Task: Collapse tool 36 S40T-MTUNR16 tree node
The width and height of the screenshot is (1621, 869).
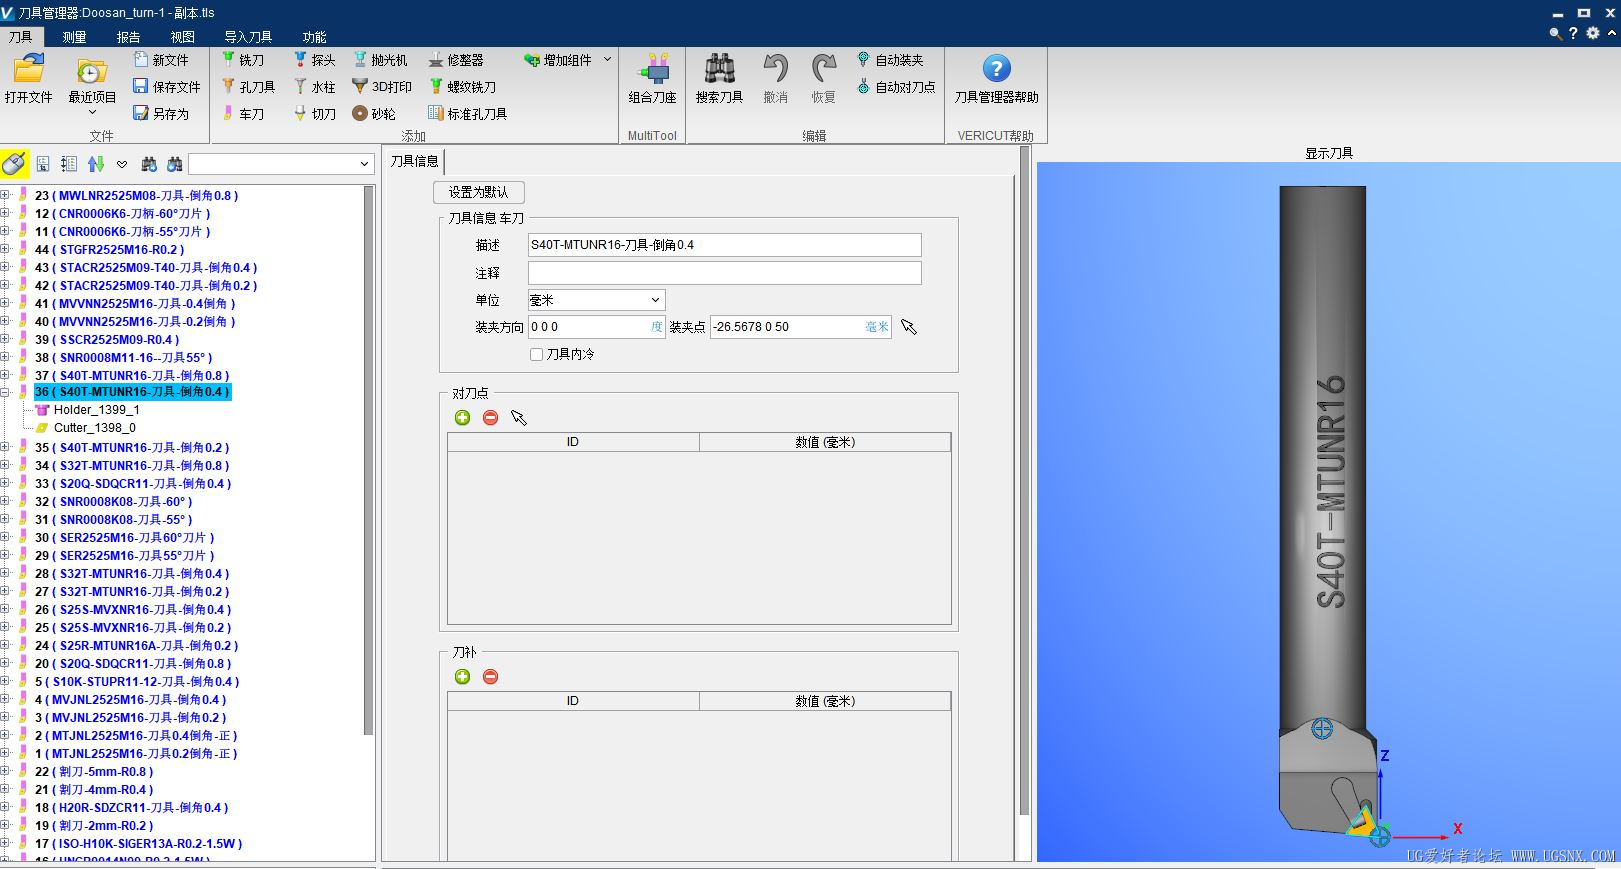Action: 6,392
